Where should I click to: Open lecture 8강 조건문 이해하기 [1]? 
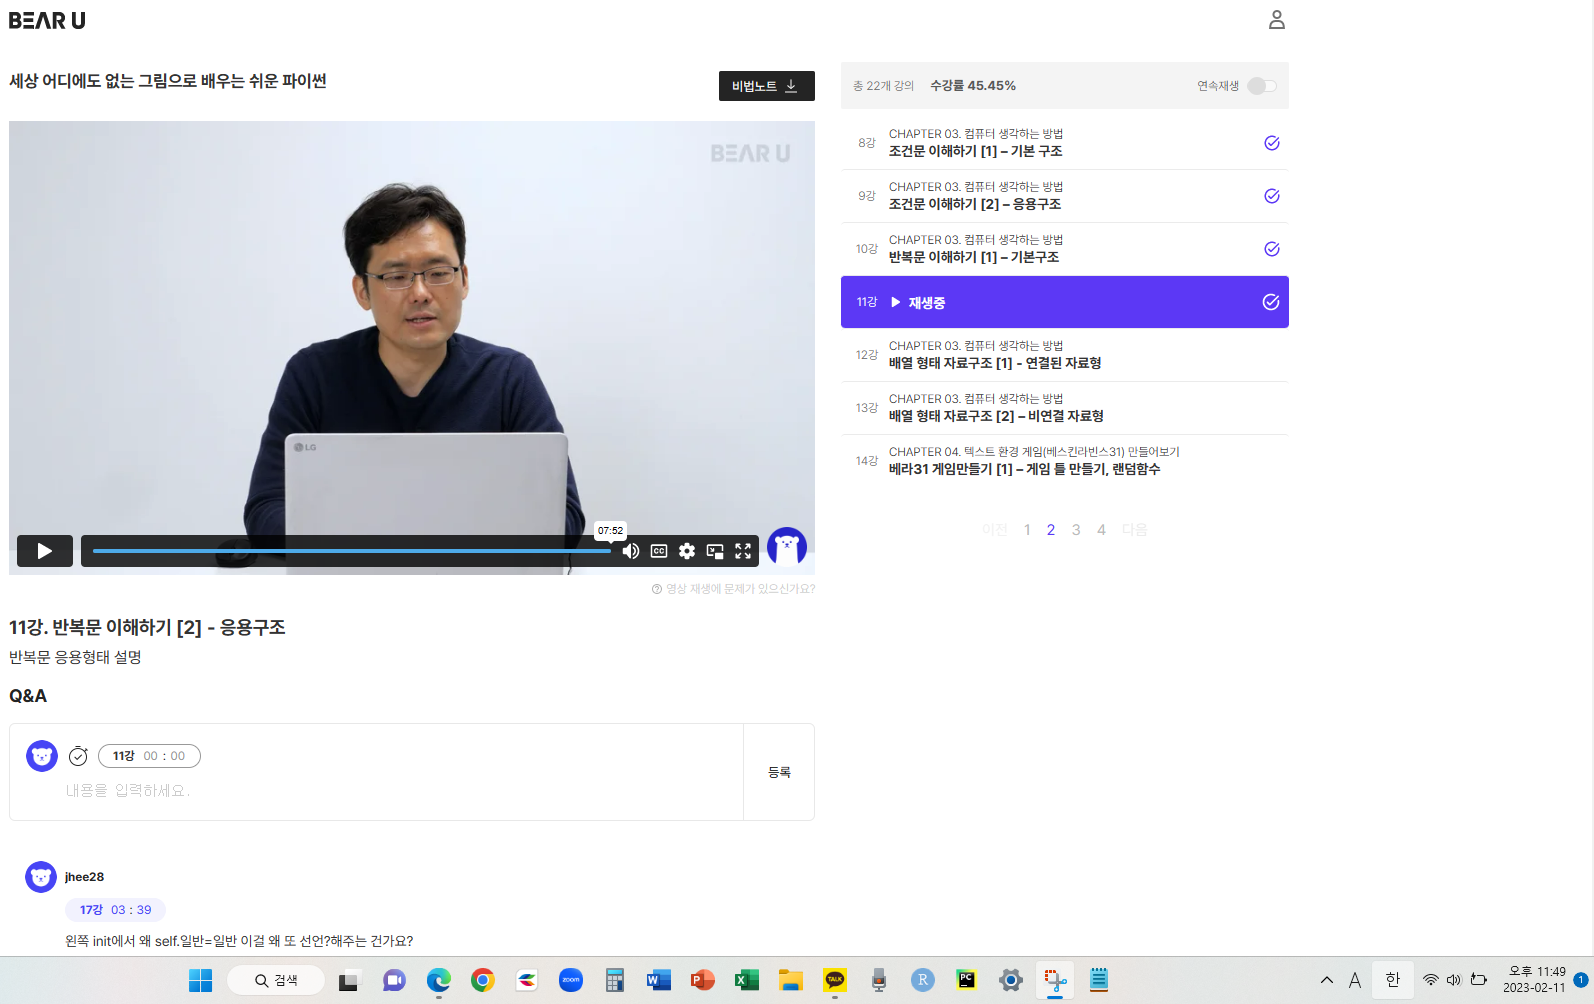pos(1065,143)
